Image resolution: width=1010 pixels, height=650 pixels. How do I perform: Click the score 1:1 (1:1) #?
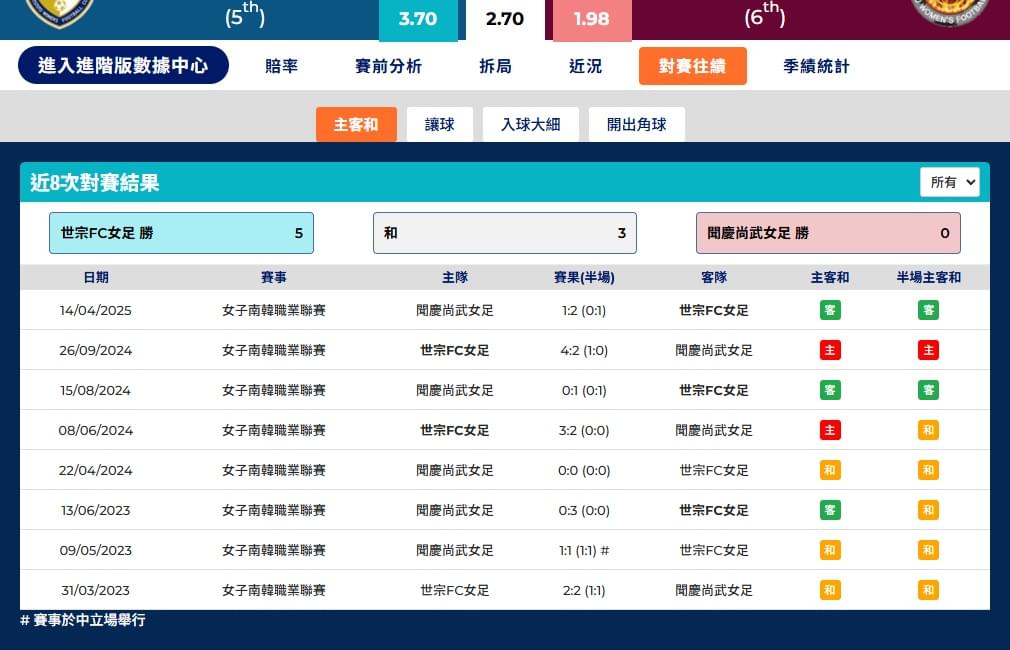coord(584,550)
